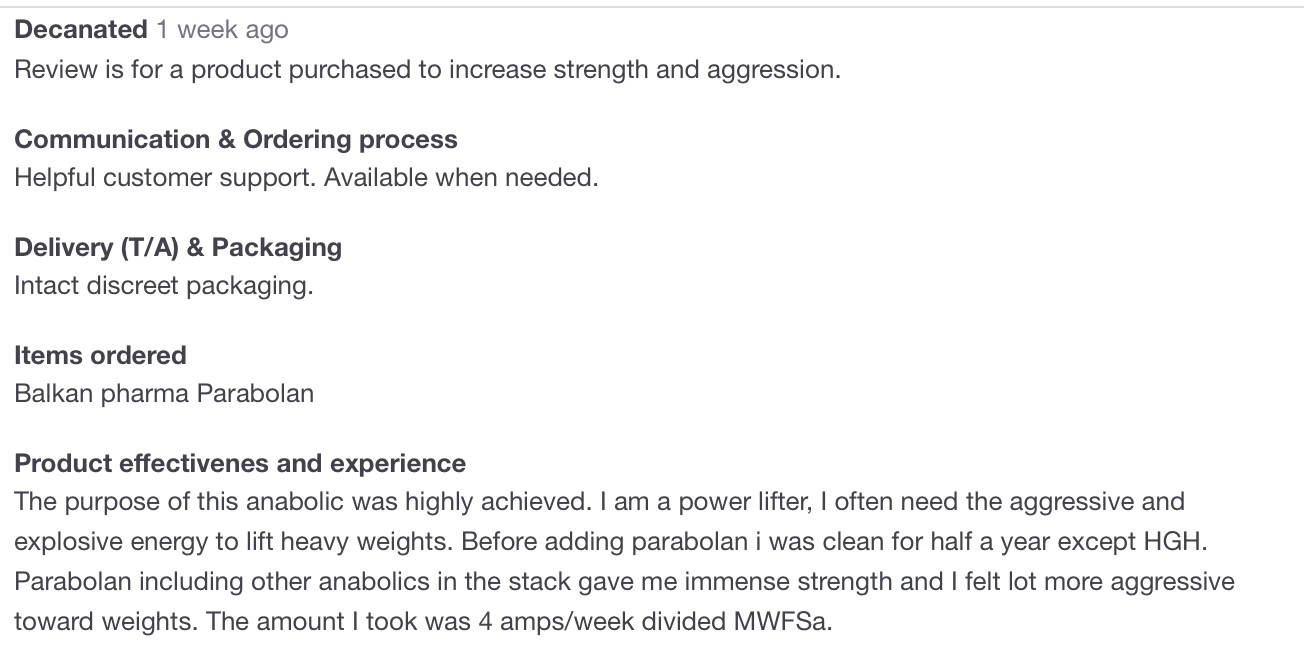This screenshot has height=658, width=1304.
Task: Click the "1 week ago" timestamp
Action: click(x=222, y=30)
